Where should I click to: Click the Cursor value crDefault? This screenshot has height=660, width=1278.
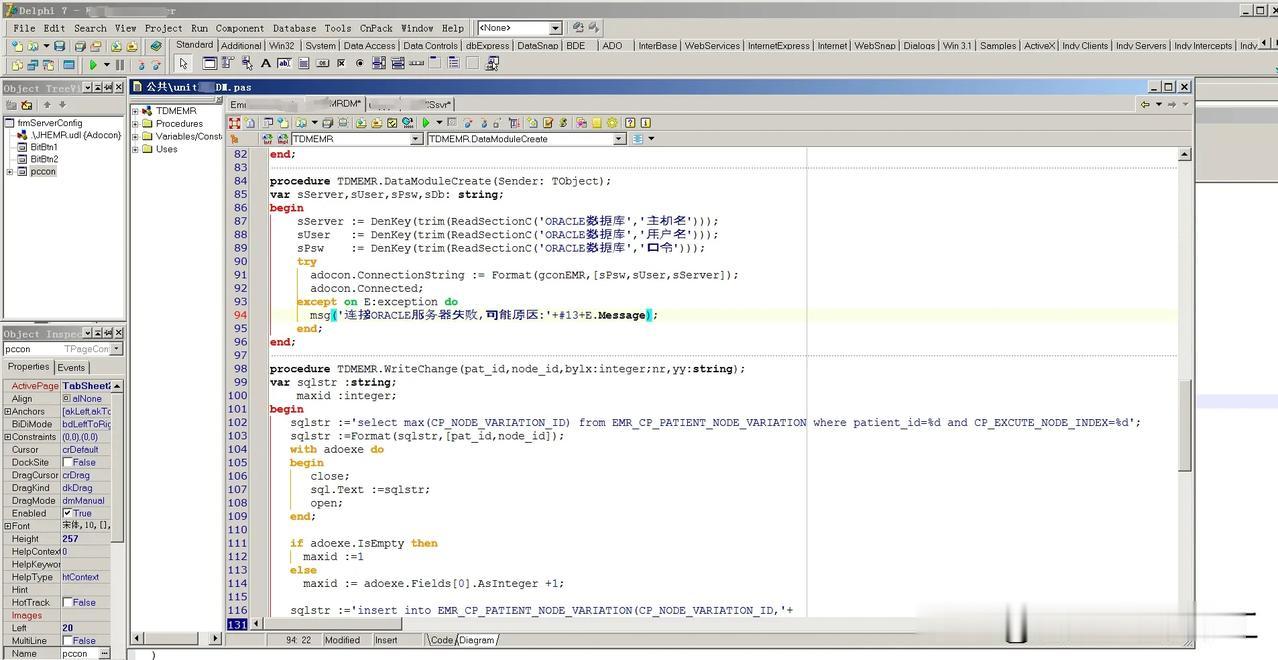click(82, 450)
